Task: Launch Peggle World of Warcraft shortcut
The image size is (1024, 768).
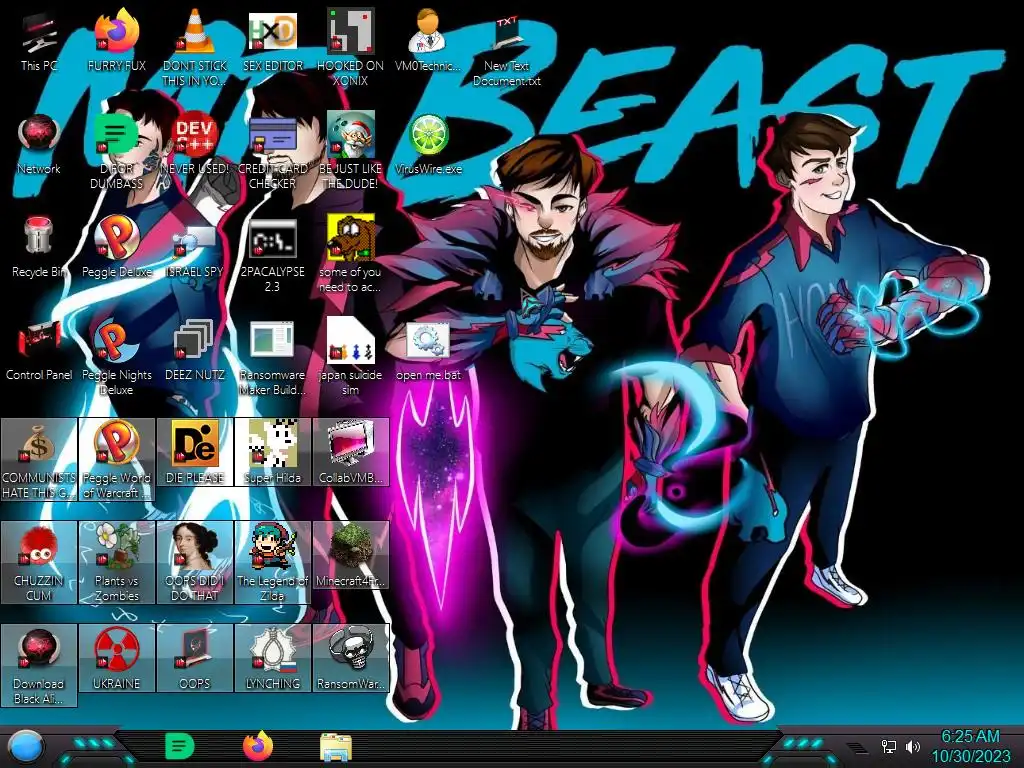Action: [x=117, y=459]
